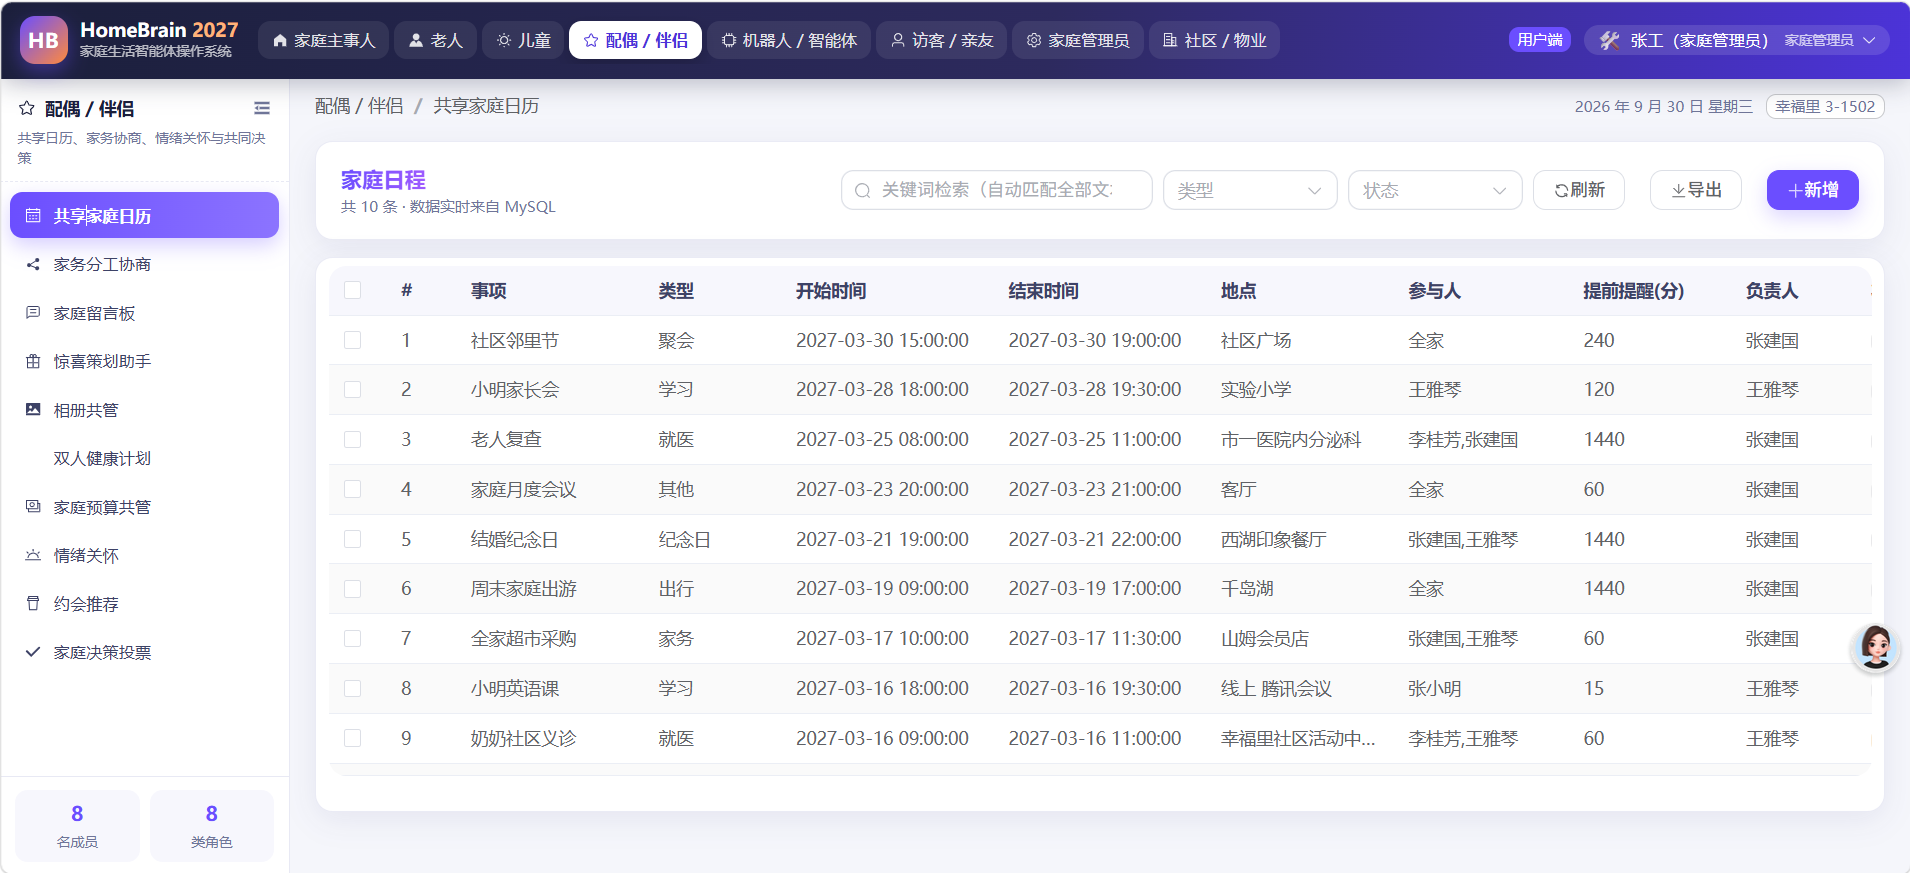The height and width of the screenshot is (873, 1910).
Task: Click the 周末家庭出游 cell
Action: point(524,589)
